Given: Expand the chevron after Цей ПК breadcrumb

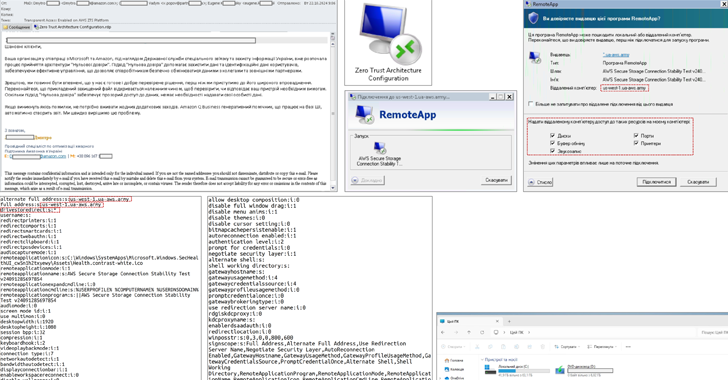Looking at the screenshot, I should click(x=528, y=333).
